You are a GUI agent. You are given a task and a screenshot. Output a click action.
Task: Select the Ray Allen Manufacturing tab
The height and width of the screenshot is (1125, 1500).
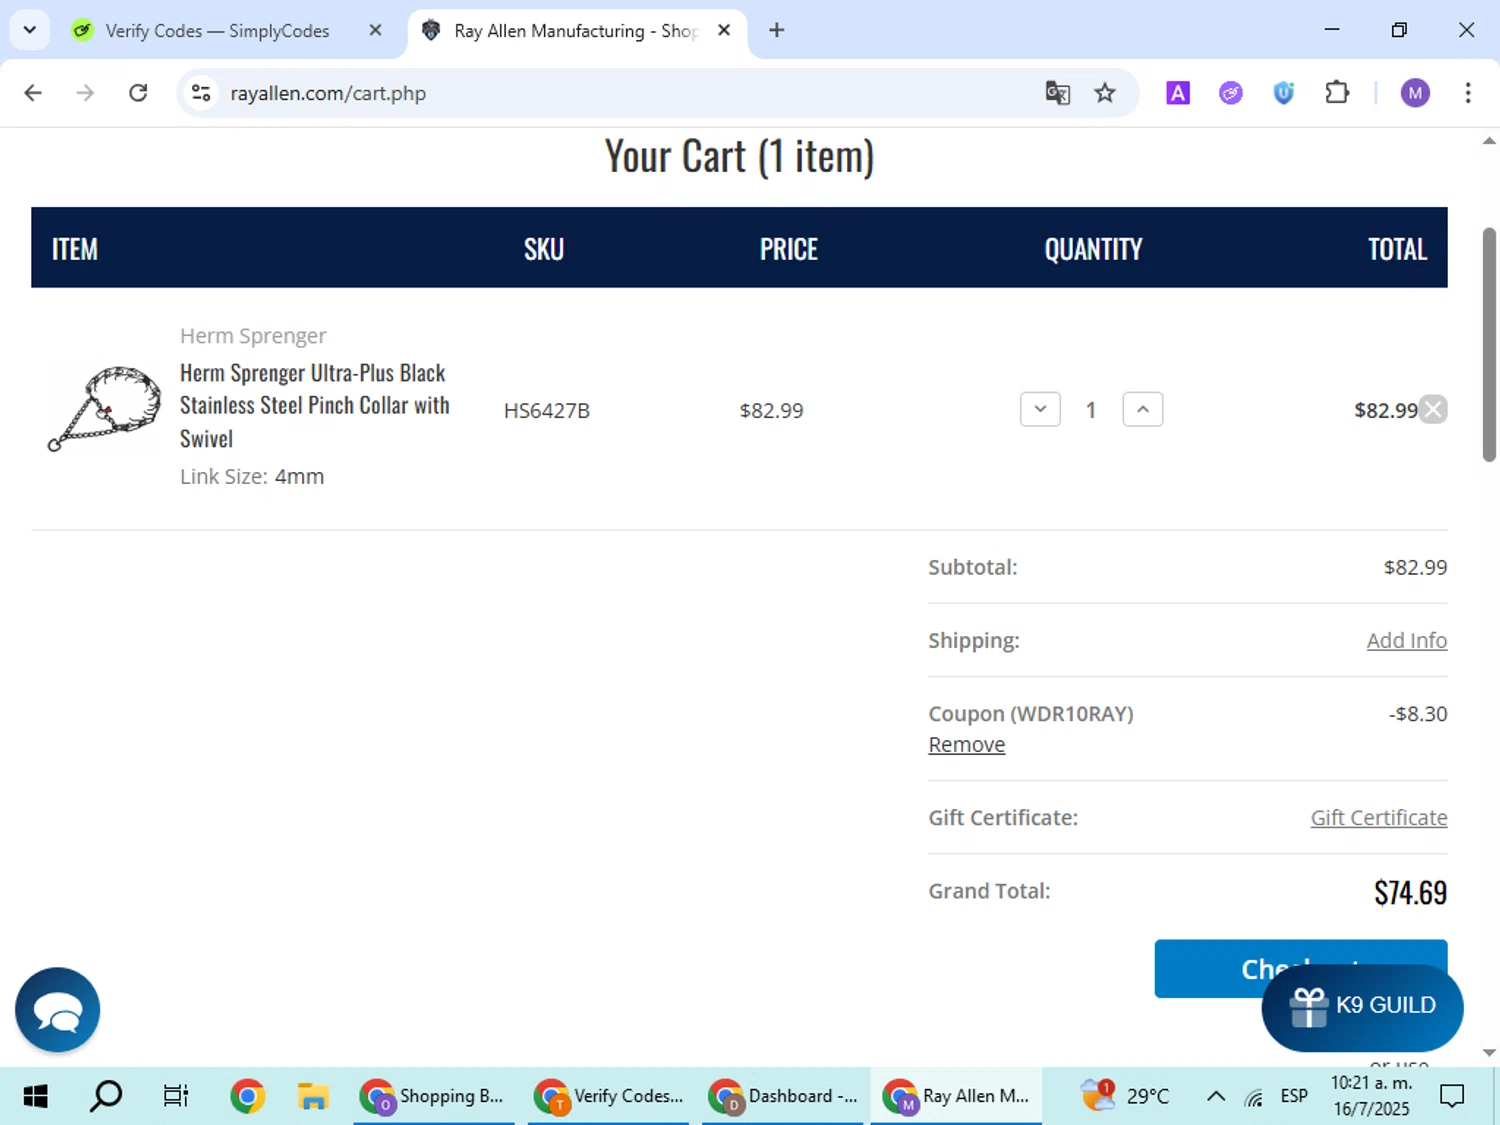[578, 31]
